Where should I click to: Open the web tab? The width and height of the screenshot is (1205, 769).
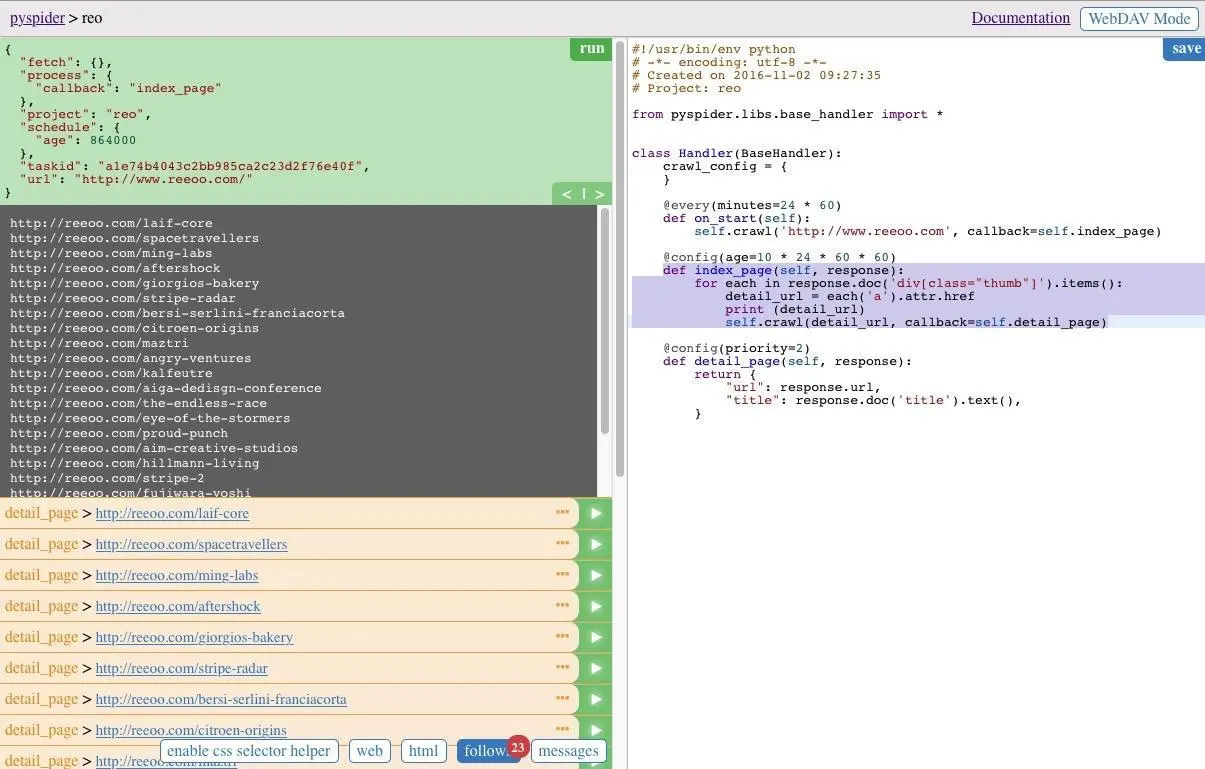click(369, 751)
